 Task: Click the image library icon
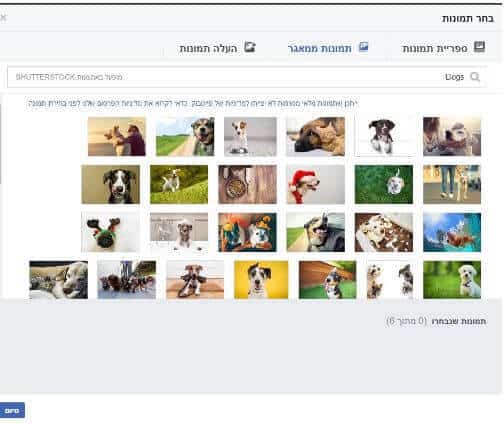[479, 47]
